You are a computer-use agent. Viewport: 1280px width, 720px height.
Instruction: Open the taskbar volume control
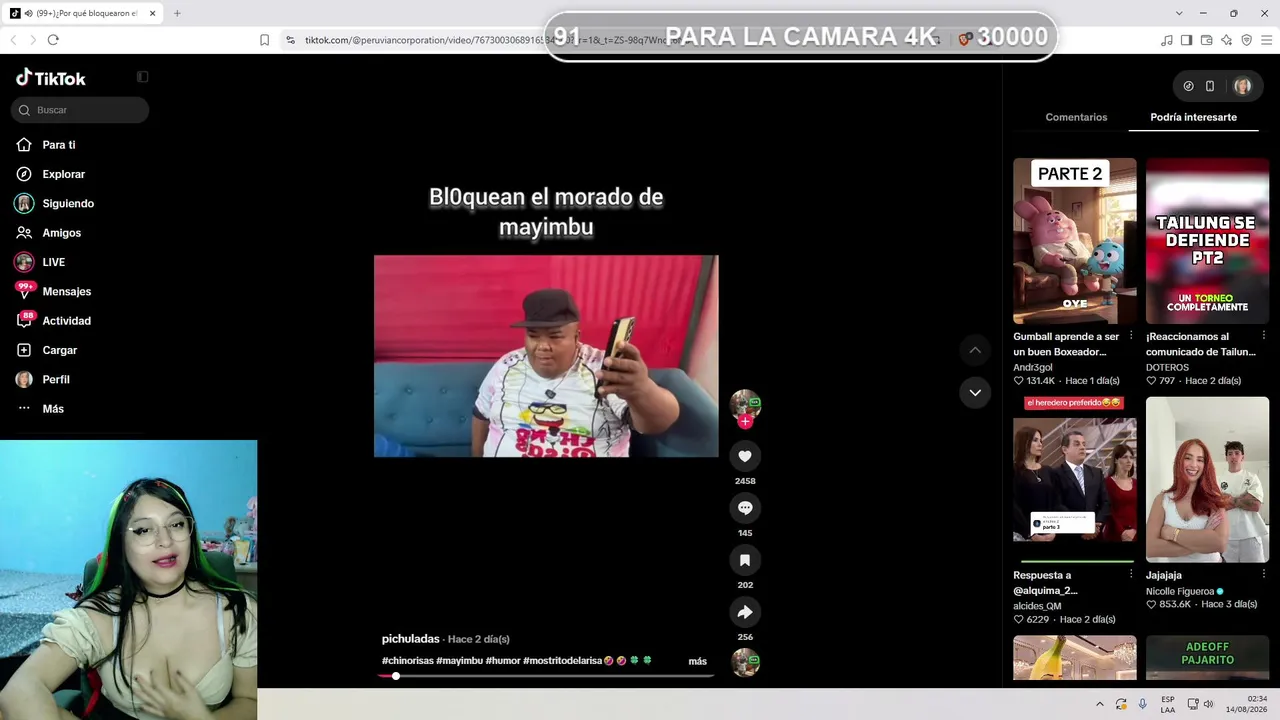click(x=1208, y=704)
